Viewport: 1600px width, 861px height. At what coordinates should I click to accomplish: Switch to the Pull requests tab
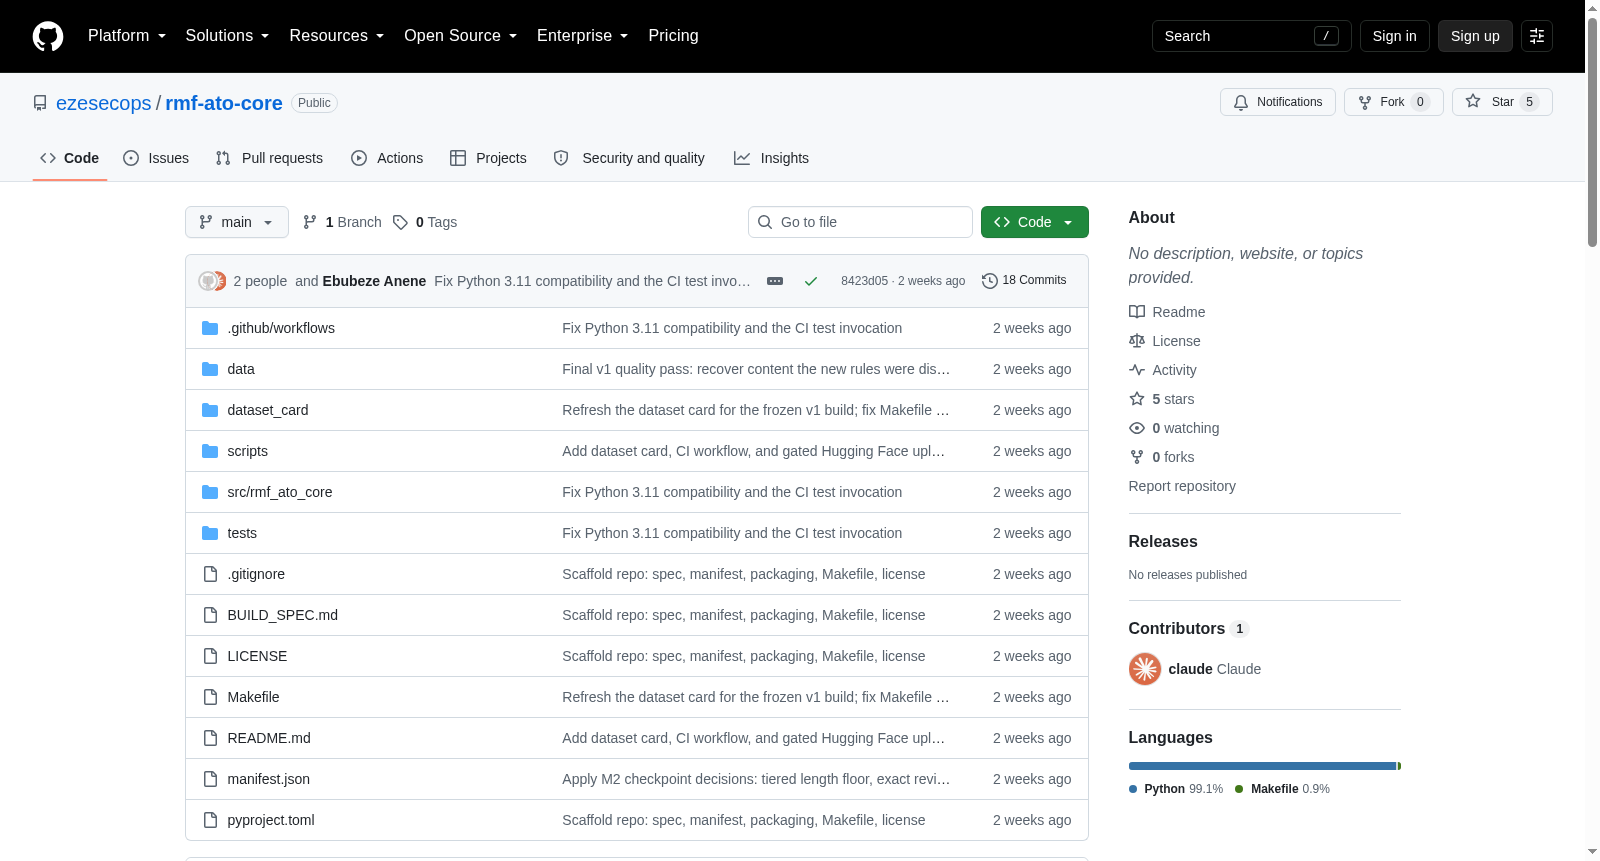click(269, 158)
